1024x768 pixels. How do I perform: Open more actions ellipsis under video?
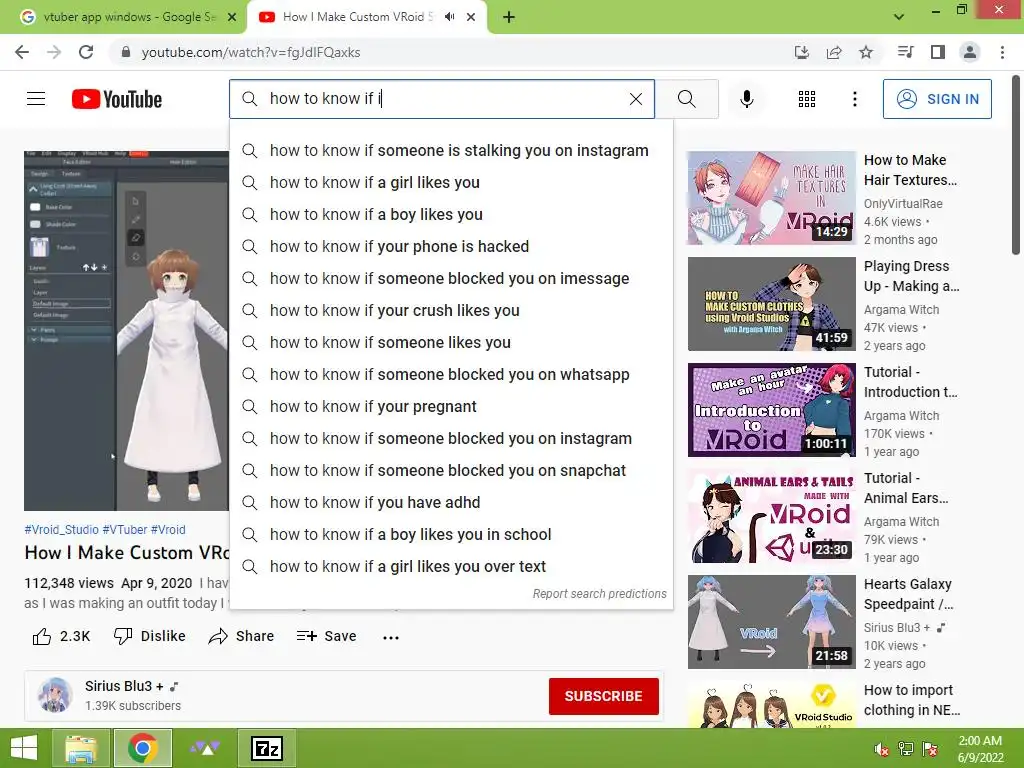(391, 637)
